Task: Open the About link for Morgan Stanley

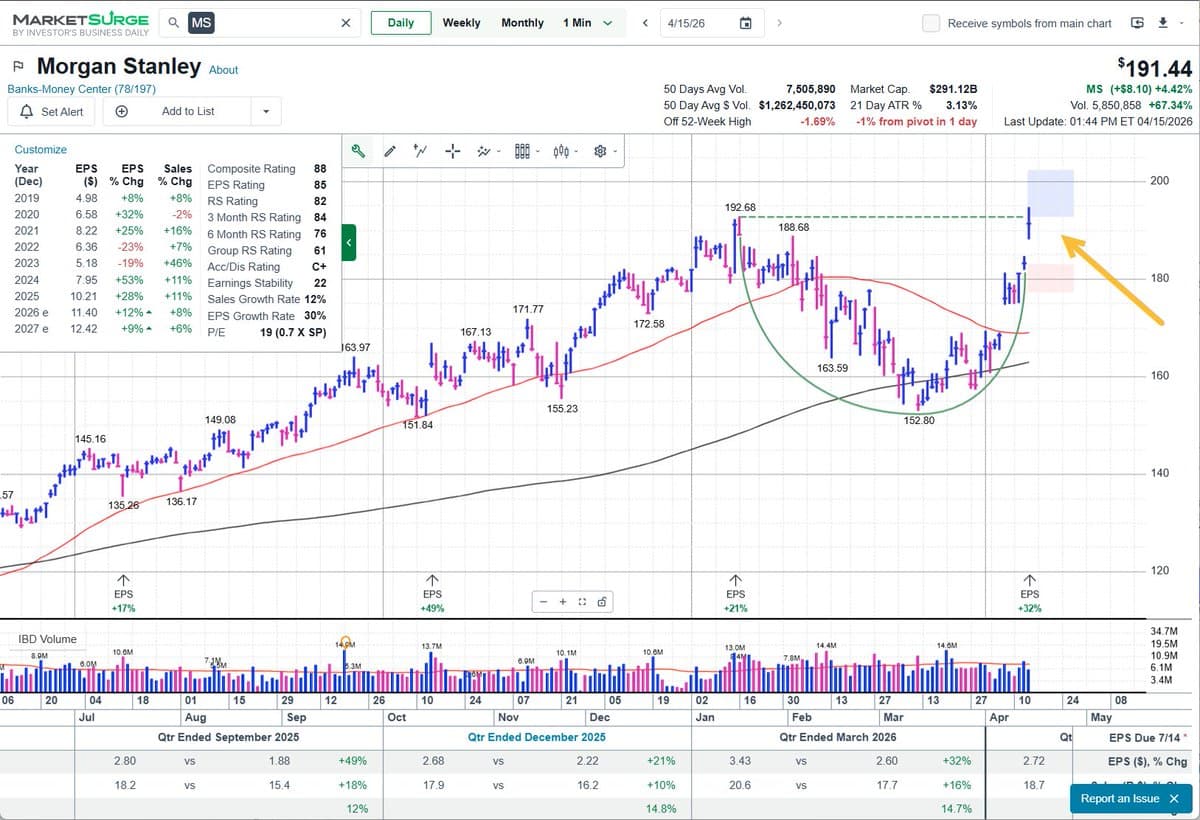Action: coord(223,70)
